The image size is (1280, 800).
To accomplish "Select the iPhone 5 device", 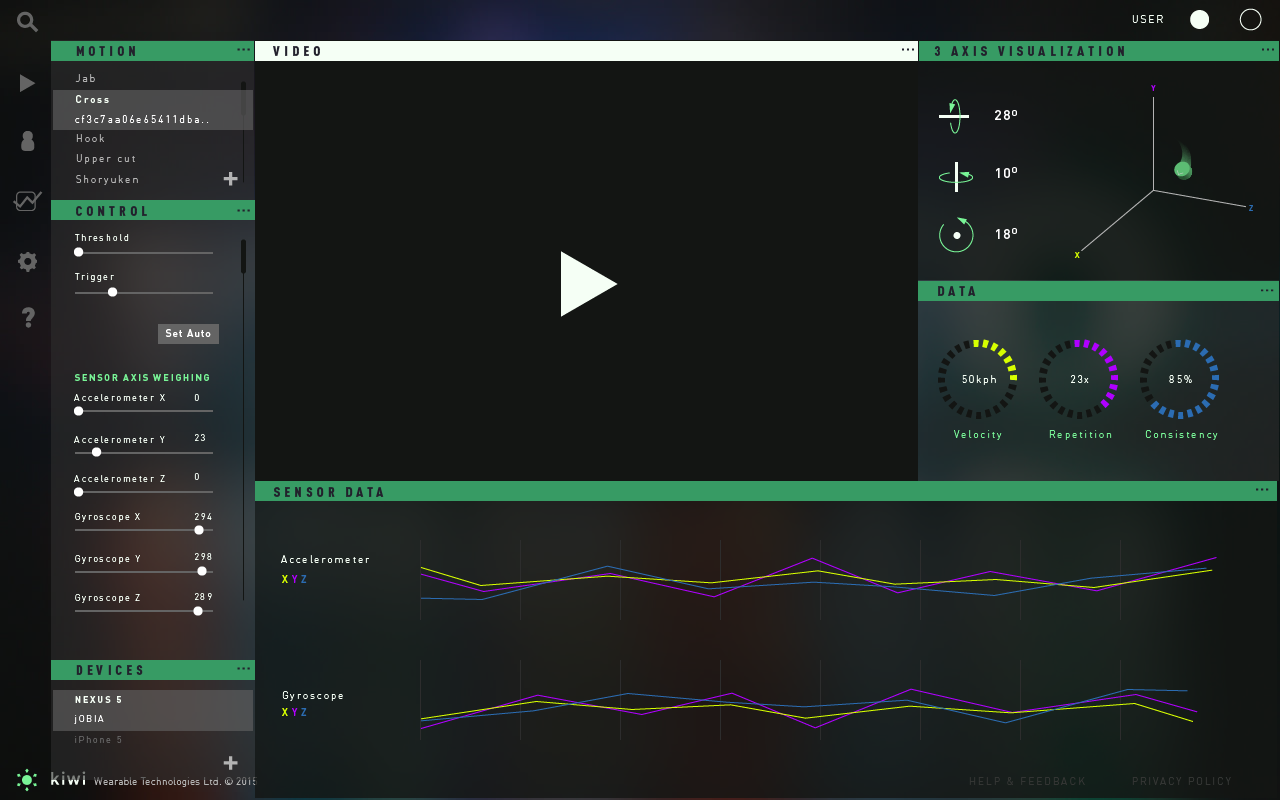I will [99, 740].
